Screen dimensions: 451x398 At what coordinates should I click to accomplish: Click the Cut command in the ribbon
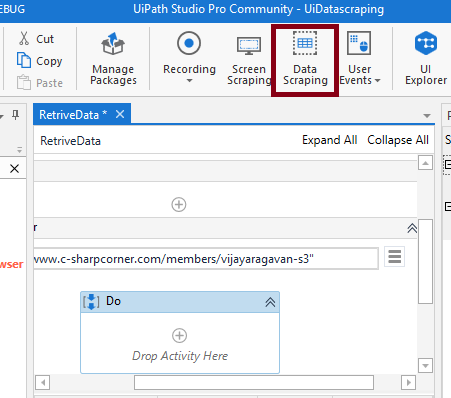coord(36,39)
